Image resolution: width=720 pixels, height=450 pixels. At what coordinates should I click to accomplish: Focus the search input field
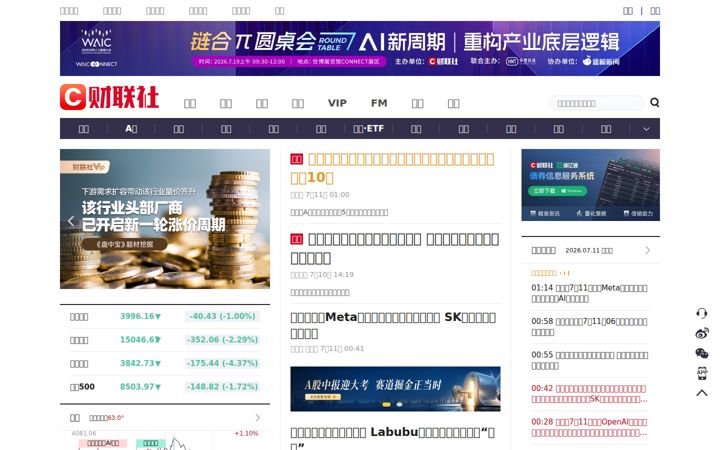coord(596,103)
